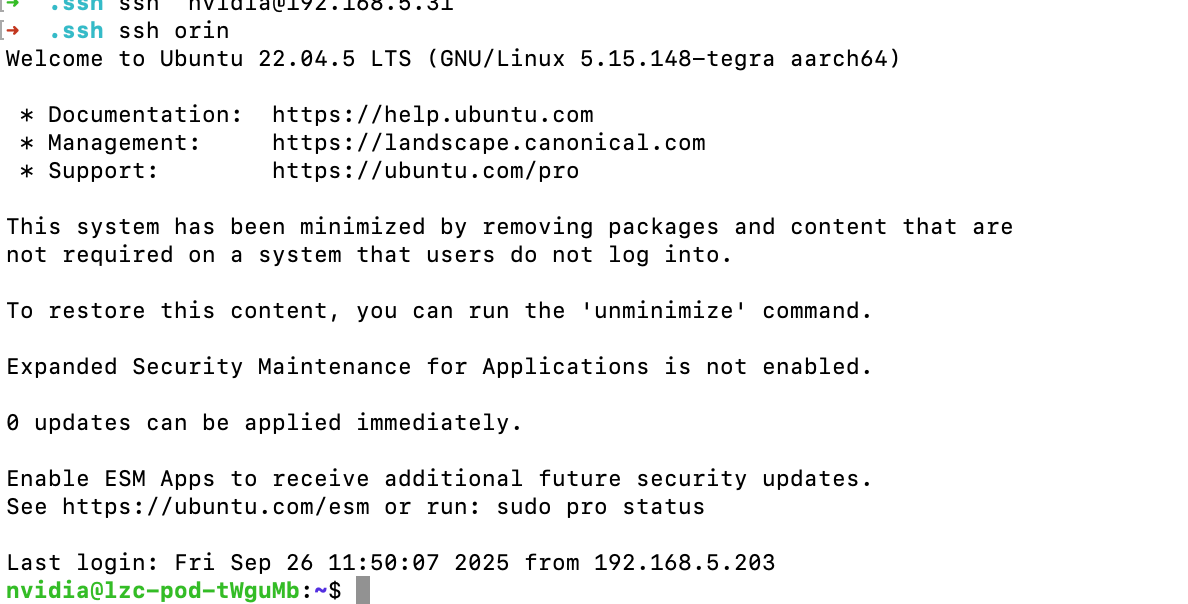Viewport: 1188px width, 604px height.
Task: Click the asterisk bullet beside Documentation
Action: 27,116
